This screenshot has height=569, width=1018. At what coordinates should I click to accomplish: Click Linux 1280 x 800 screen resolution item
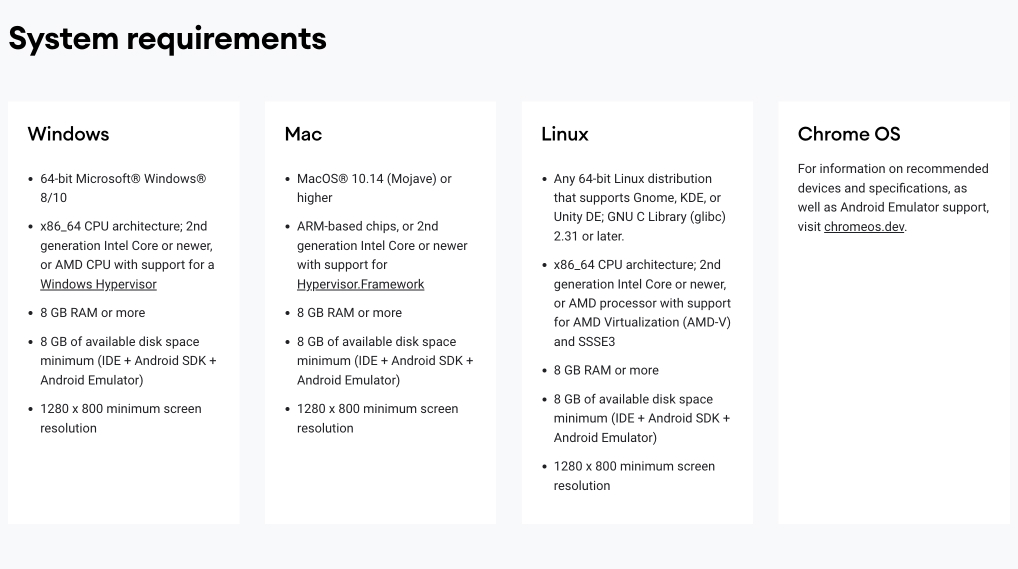tap(634, 475)
